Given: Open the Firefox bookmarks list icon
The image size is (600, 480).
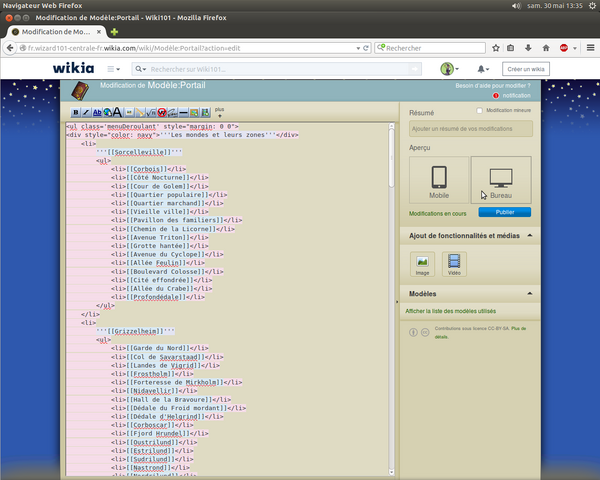Looking at the screenshot, I should (x=510, y=48).
